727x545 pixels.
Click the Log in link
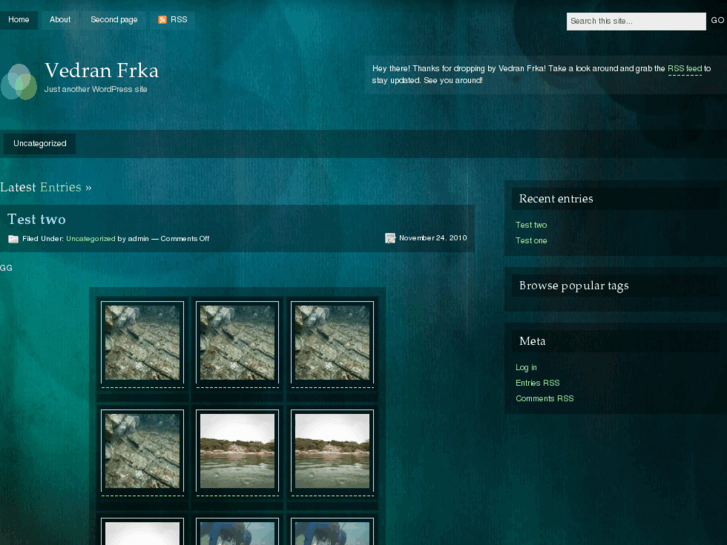pos(526,367)
